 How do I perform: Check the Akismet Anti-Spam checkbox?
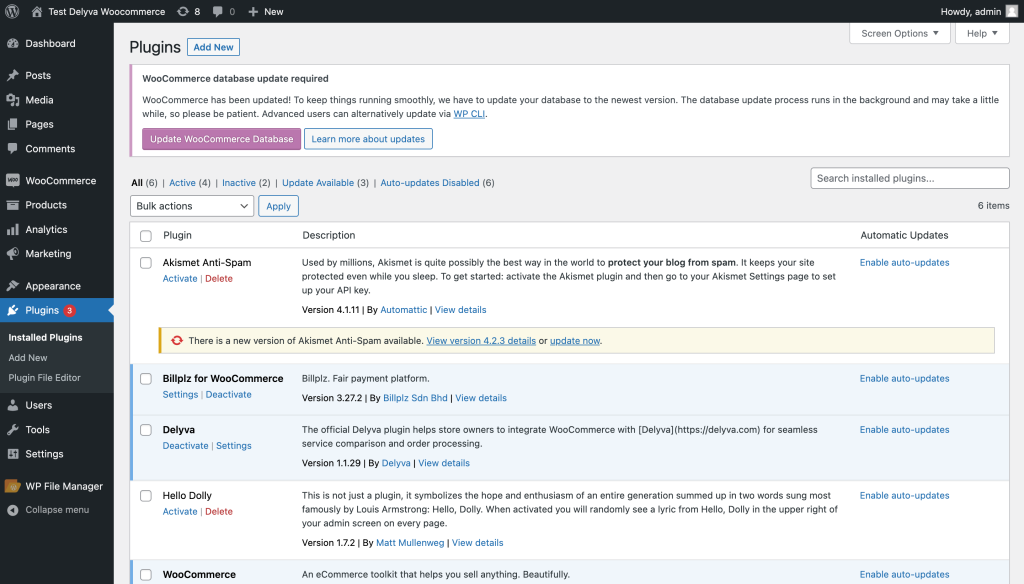(146, 263)
